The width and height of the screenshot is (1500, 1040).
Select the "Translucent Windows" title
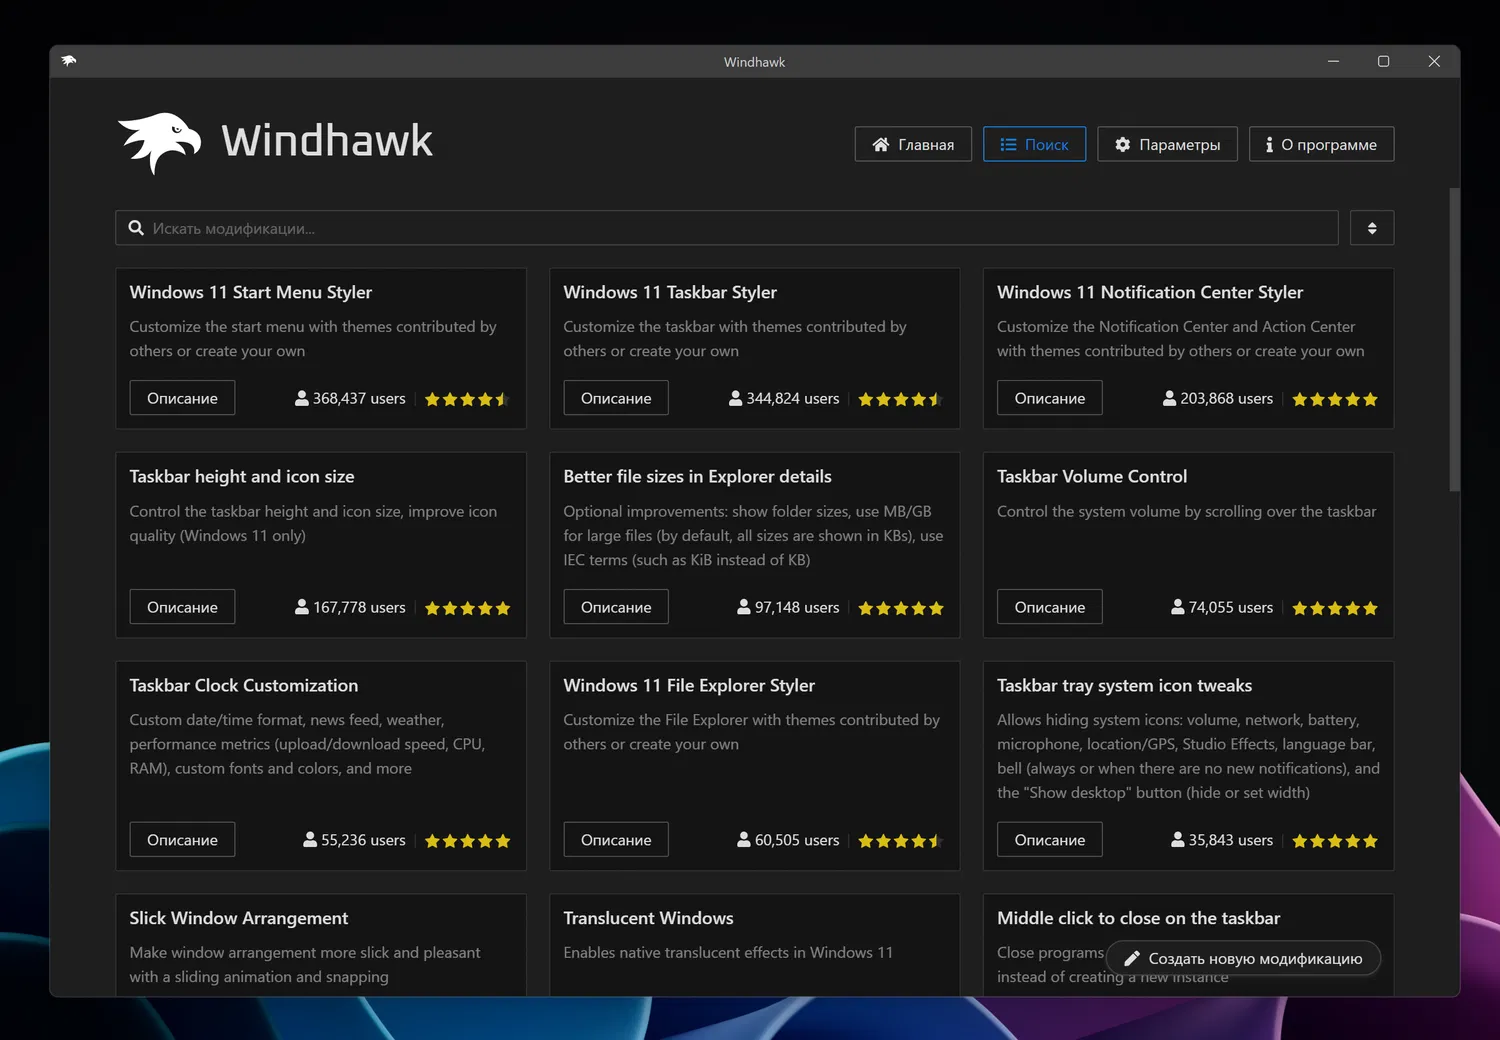pyautogui.click(x=648, y=919)
